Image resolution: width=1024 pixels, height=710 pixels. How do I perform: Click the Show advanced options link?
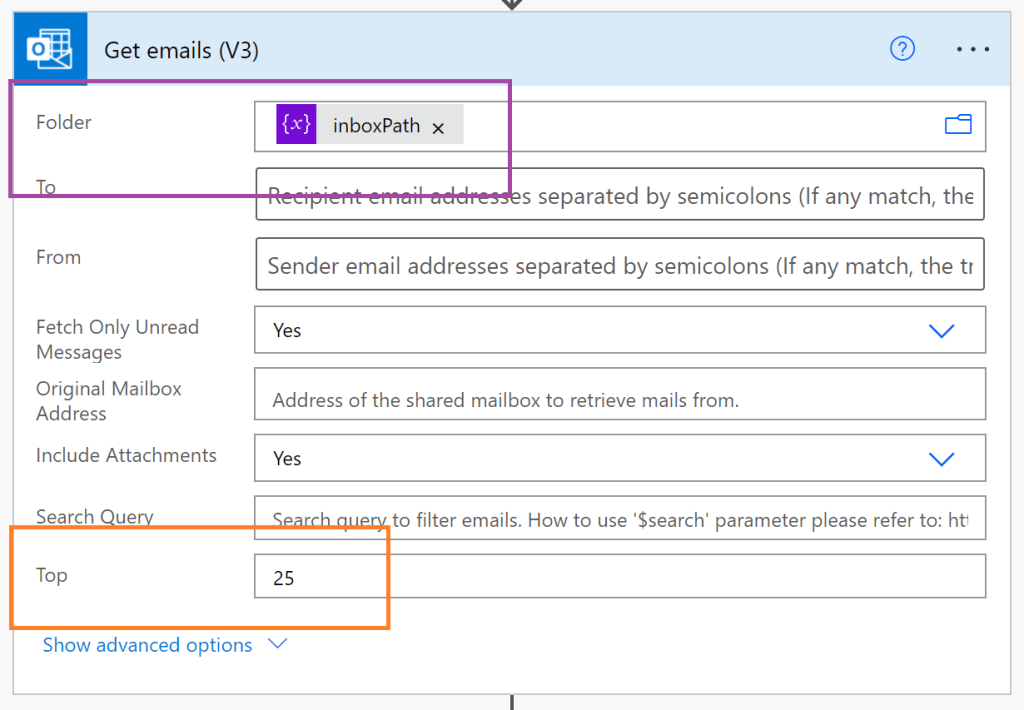coord(147,645)
